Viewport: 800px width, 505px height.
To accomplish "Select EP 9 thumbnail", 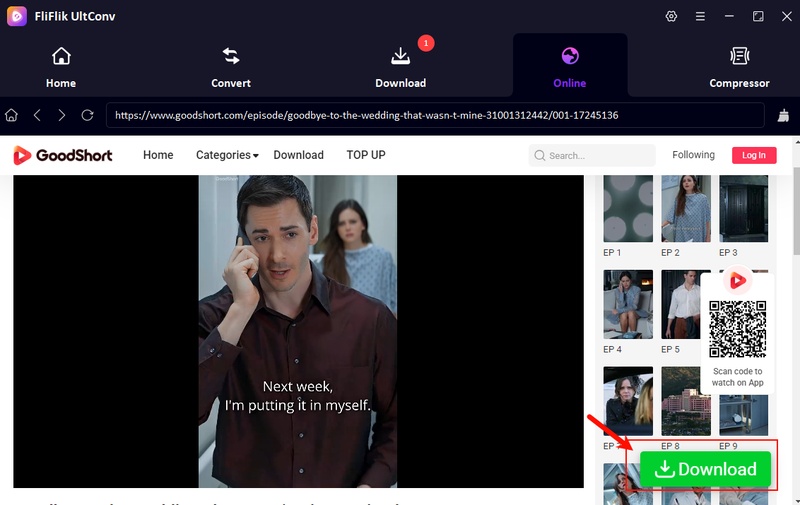I will tap(743, 415).
